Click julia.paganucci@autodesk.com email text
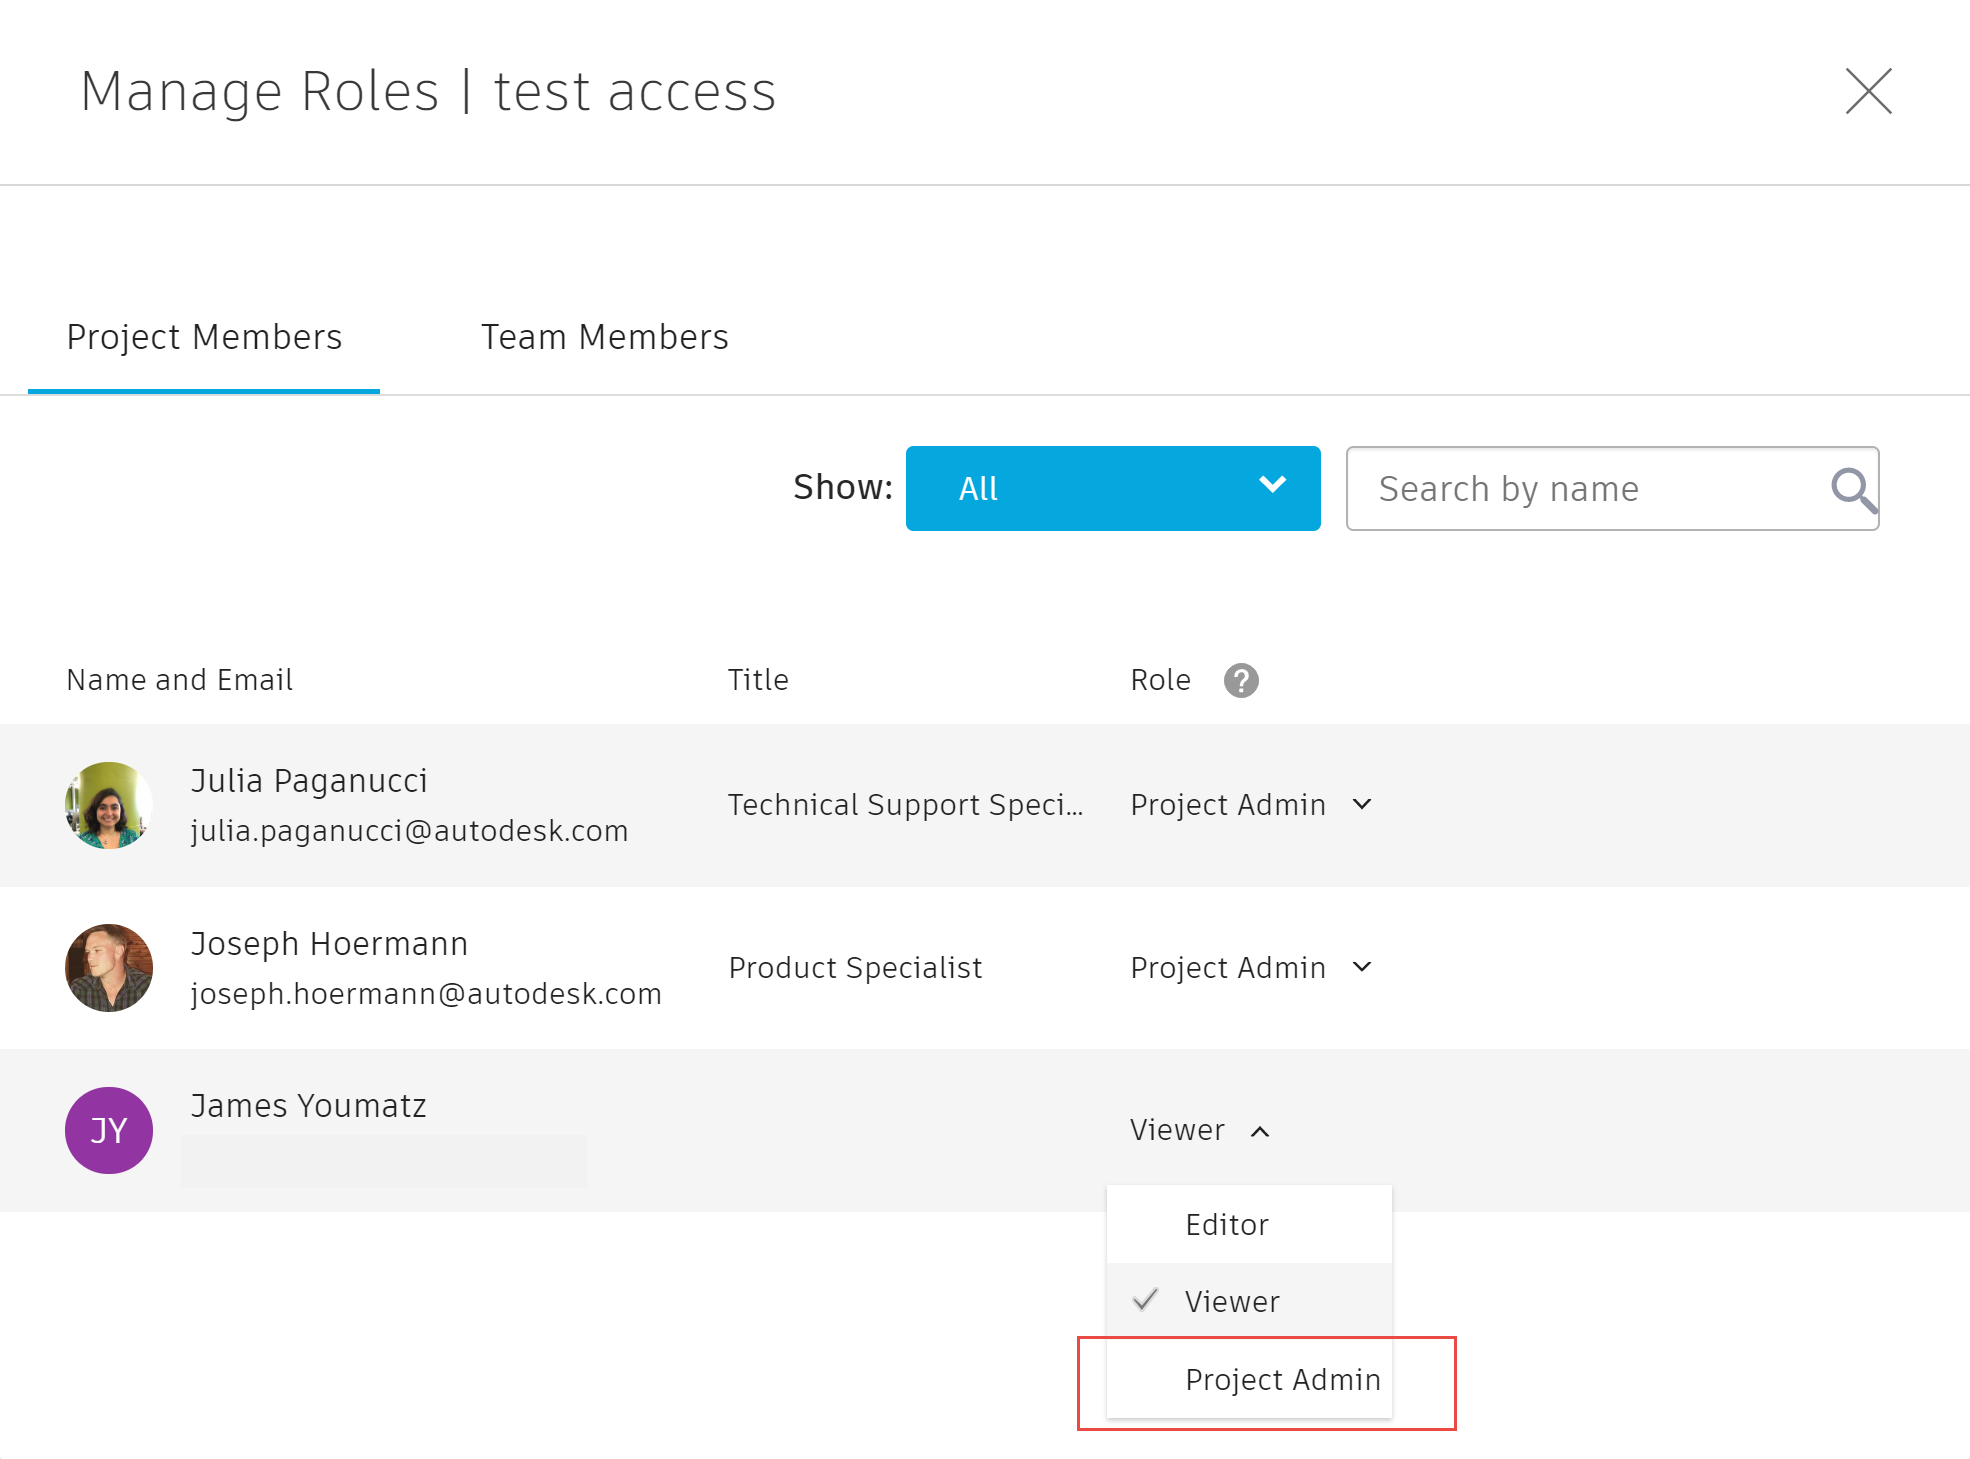 tap(409, 832)
